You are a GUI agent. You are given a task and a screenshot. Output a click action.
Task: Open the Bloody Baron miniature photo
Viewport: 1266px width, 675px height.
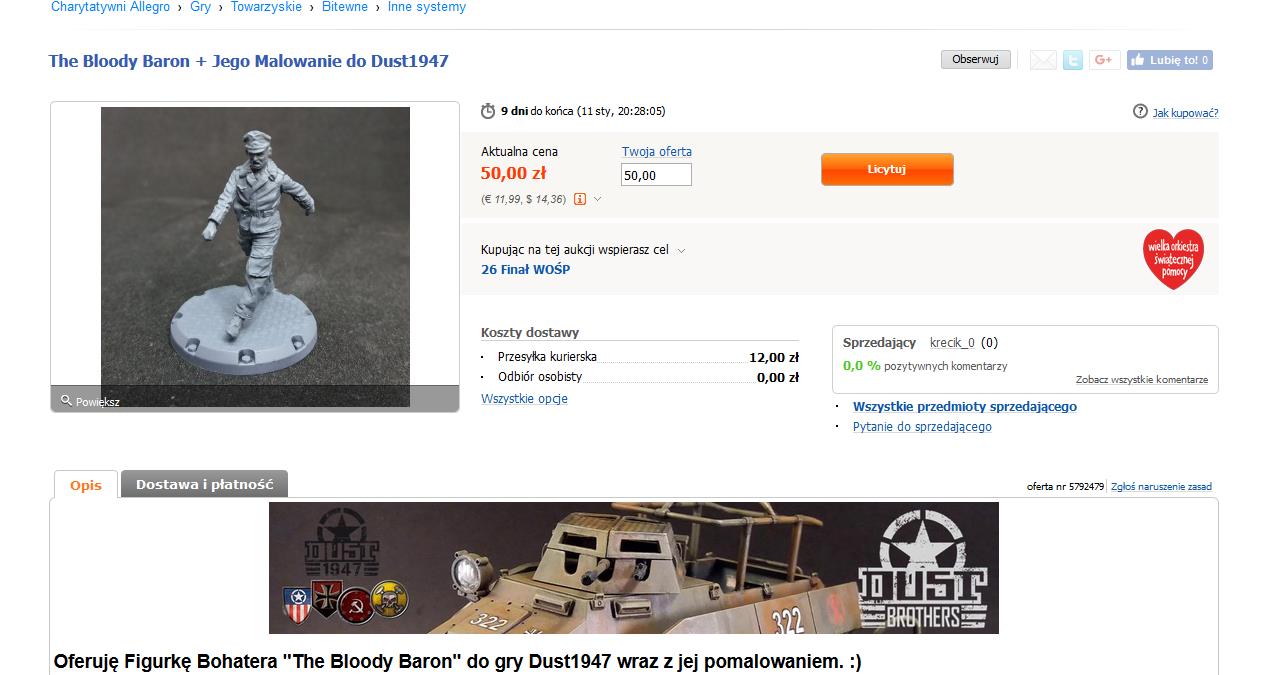255,257
